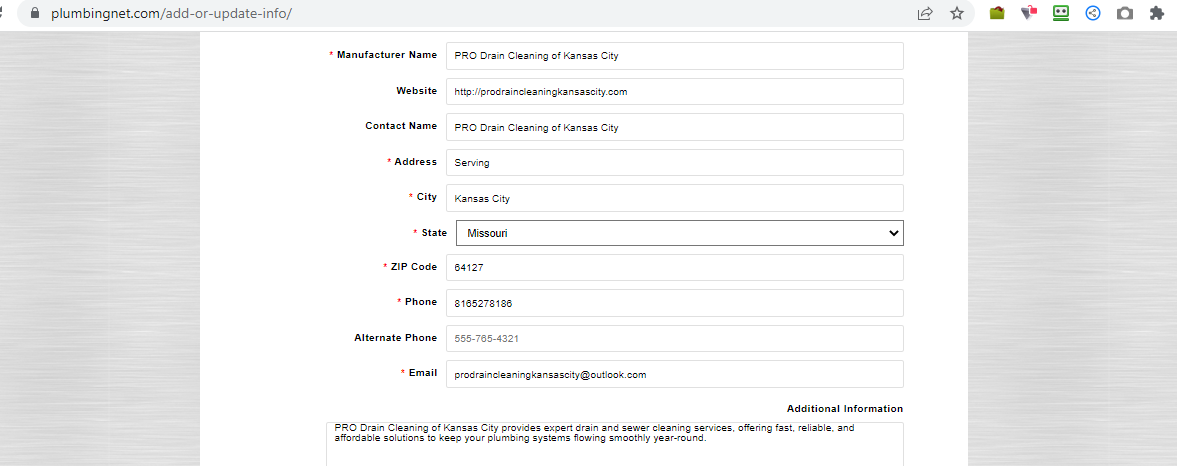1177x466 pixels.
Task: Click the Additional Information text area
Action: coord(615,443)
